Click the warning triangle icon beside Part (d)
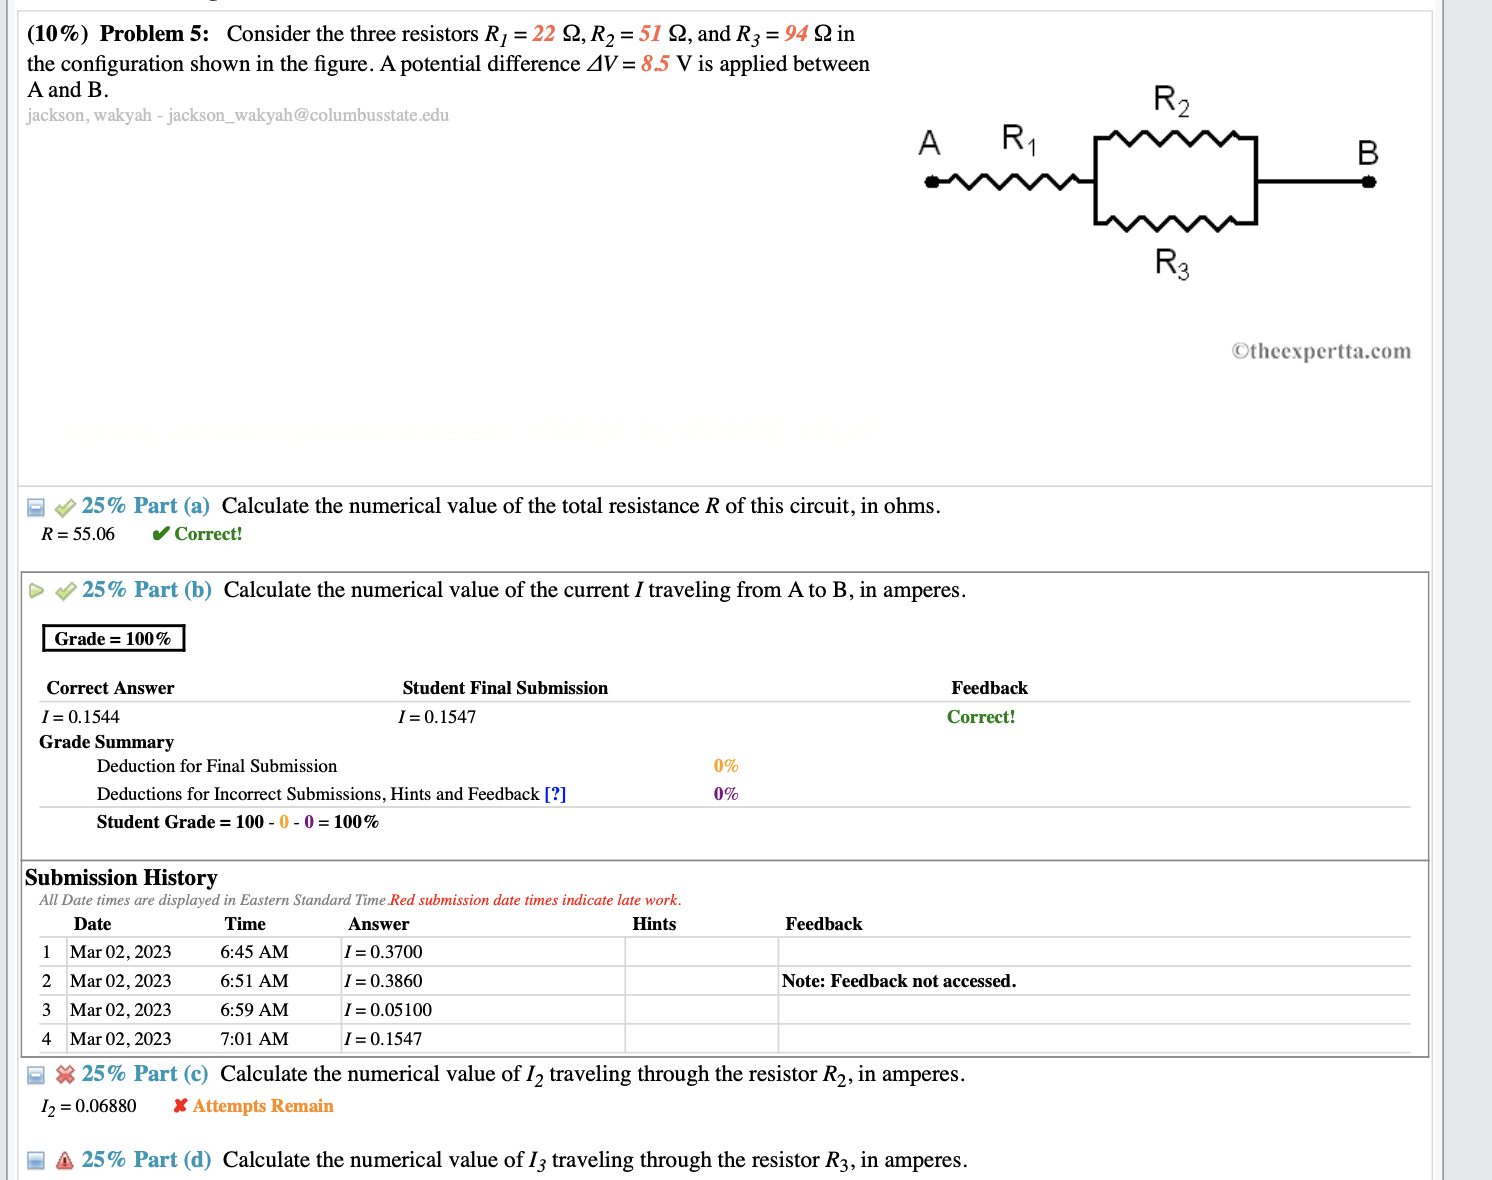The image size is (1492, 1180). [x=64, y=1160]
